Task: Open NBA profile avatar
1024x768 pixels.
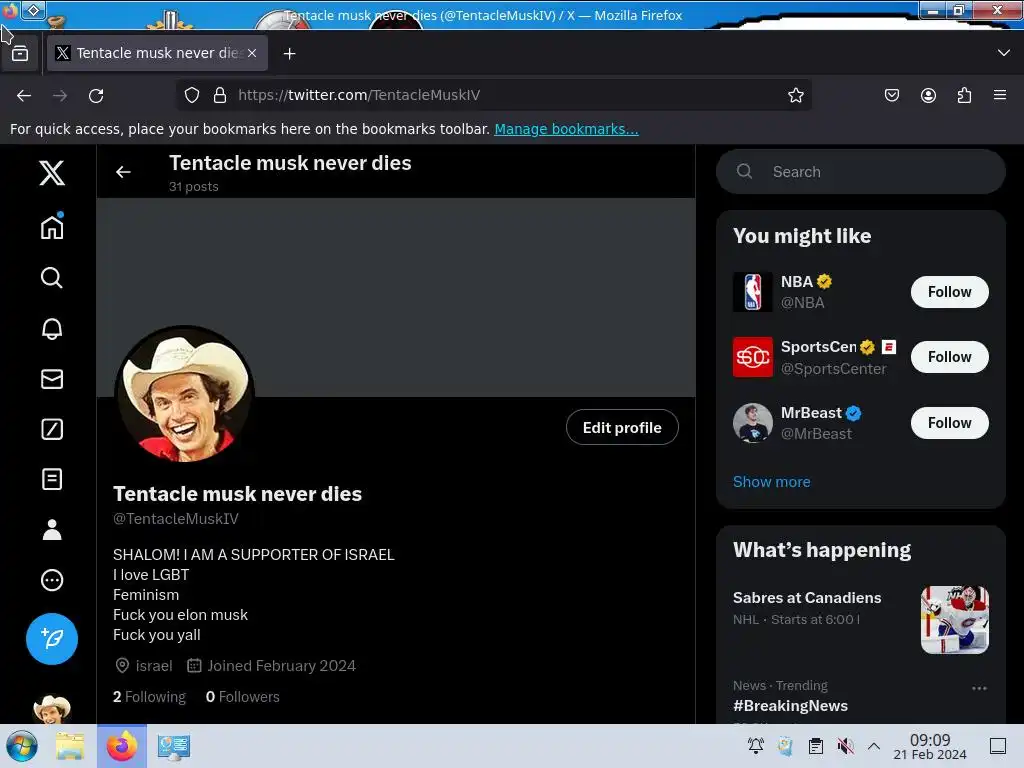Action: [x=752, y=292]
